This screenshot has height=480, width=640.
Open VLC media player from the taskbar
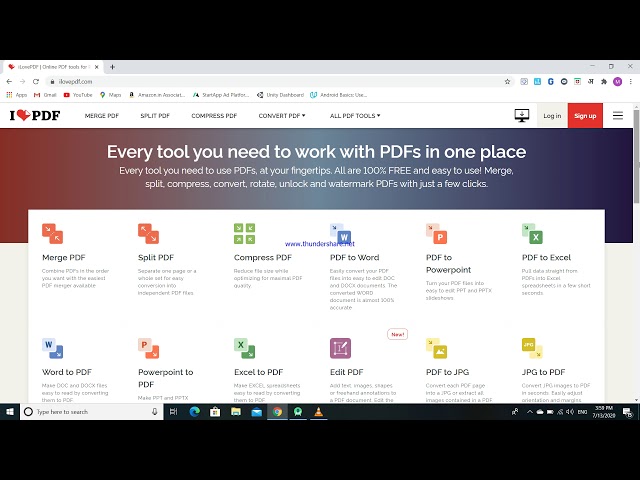(x=318, y=412)
